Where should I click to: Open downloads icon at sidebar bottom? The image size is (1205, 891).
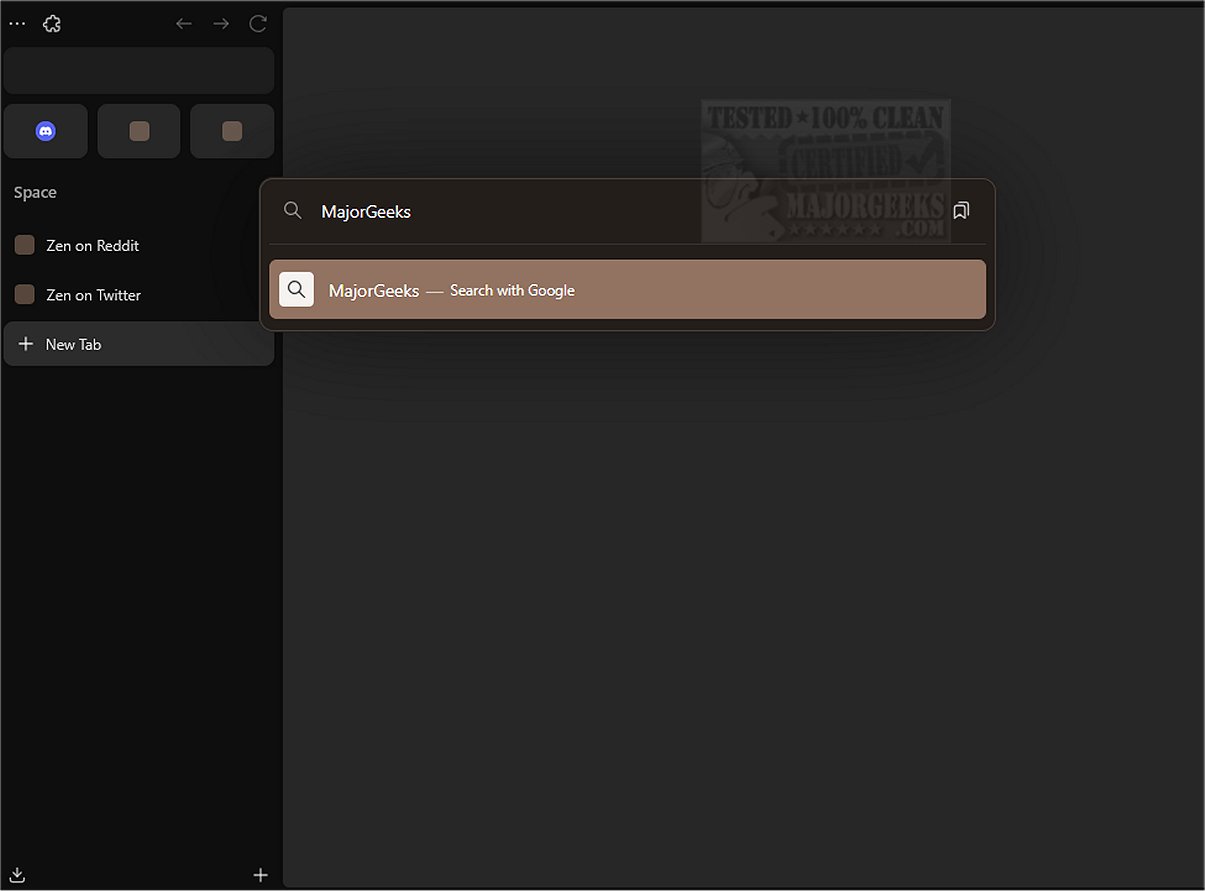pyautogui.click(x=17, y=874)
